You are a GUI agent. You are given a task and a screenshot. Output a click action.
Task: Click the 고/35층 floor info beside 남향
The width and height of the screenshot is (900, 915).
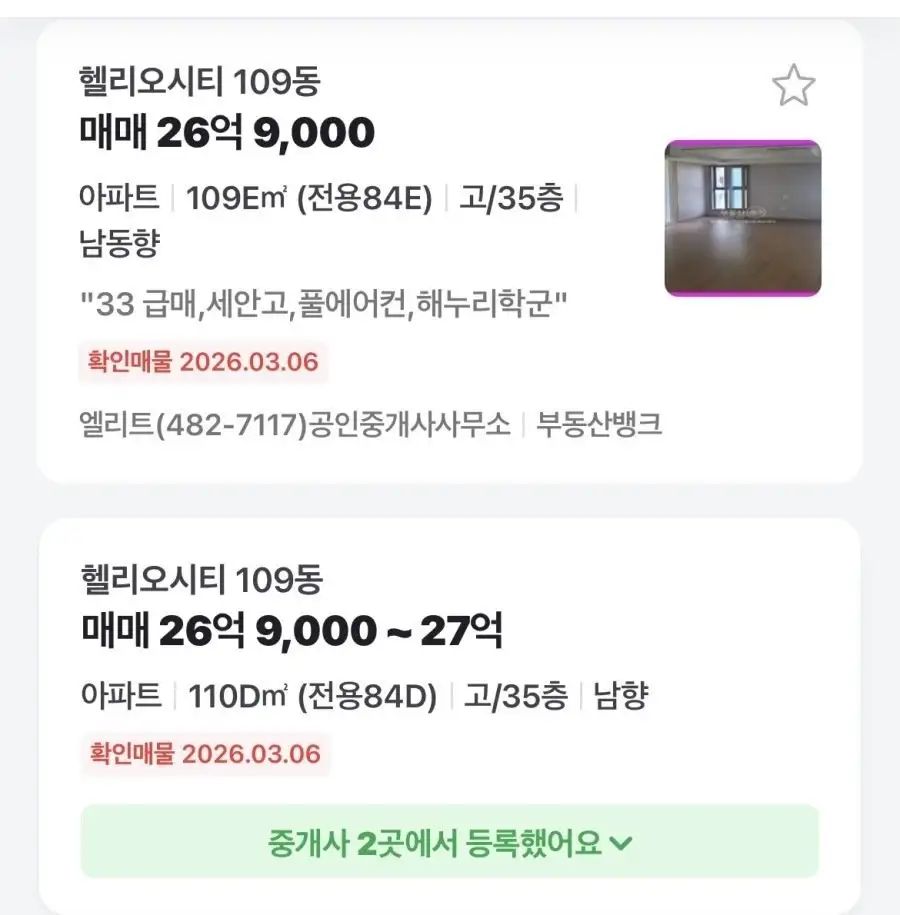[x=515, y=696]
